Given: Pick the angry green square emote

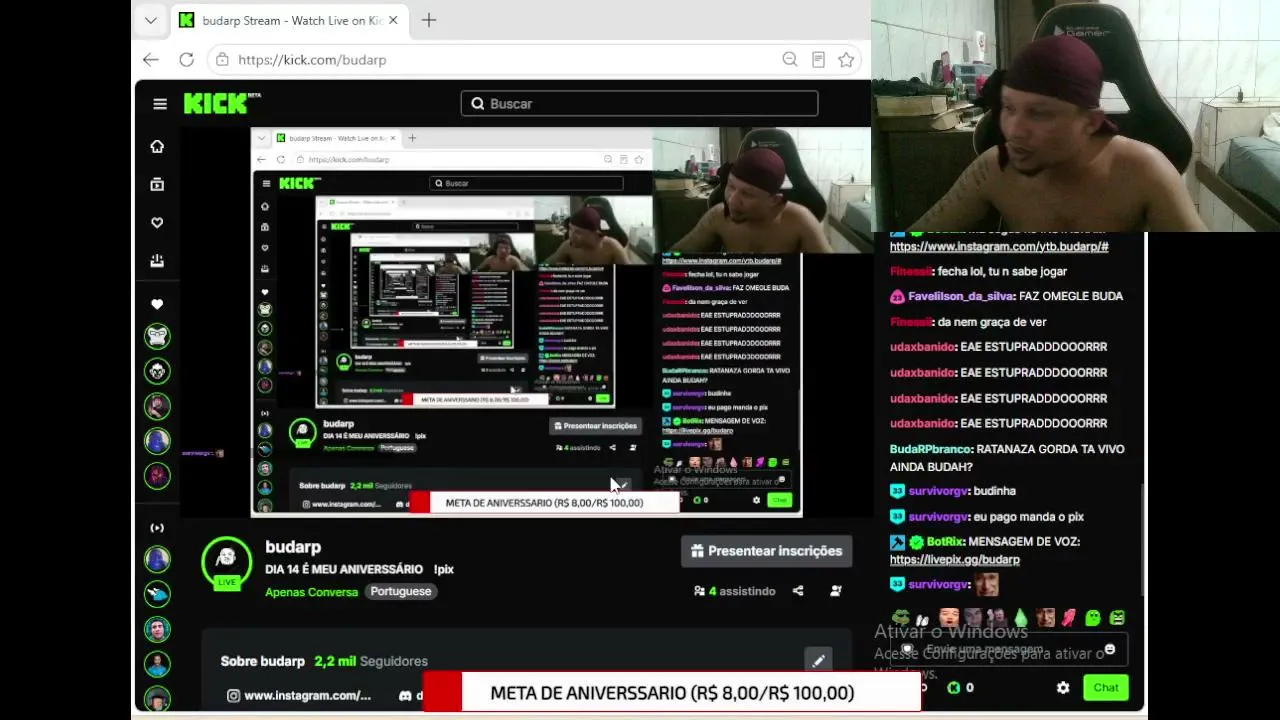Looking at the screenshot, I should pyautogui.click(x=1117, y=618).
